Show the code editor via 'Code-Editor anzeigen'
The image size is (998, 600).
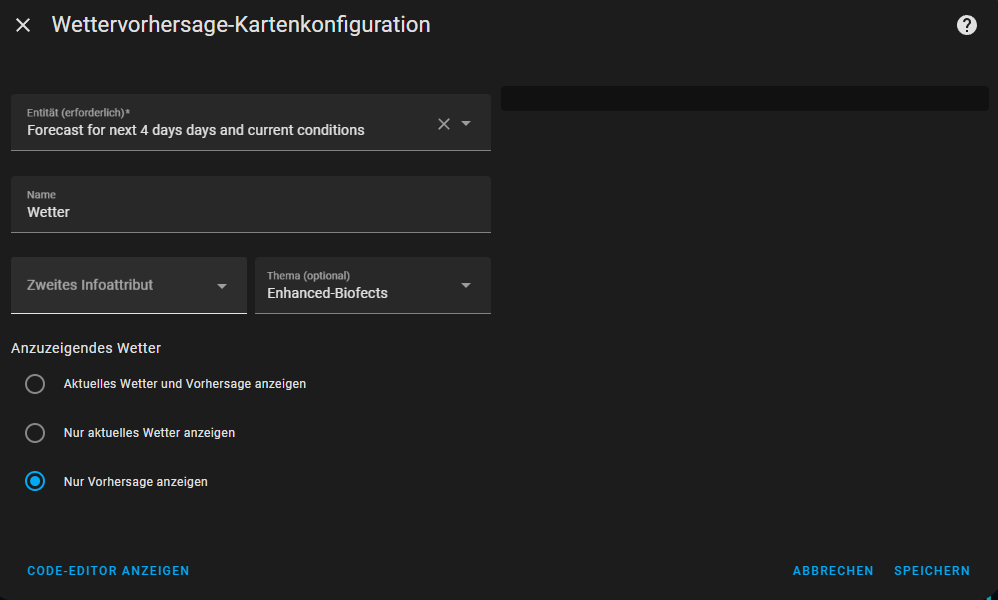tap(108, 571)
